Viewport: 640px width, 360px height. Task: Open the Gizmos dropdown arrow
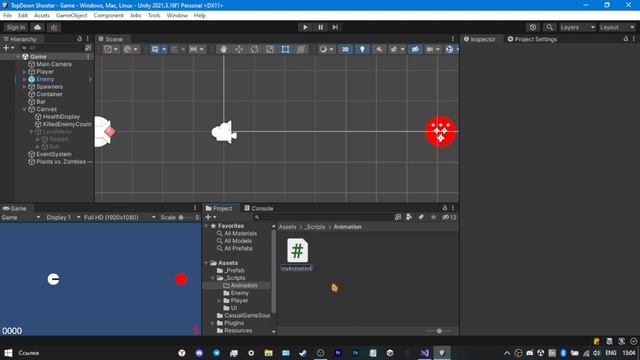pyautogui.click(x=457, y=49)
